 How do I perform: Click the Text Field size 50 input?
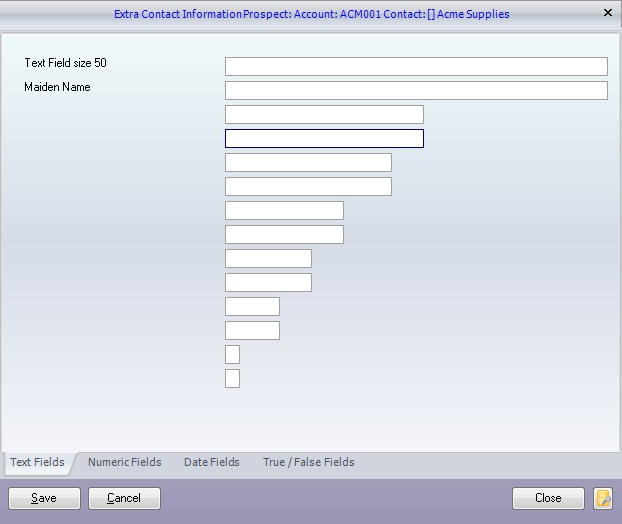coord(416,67)
